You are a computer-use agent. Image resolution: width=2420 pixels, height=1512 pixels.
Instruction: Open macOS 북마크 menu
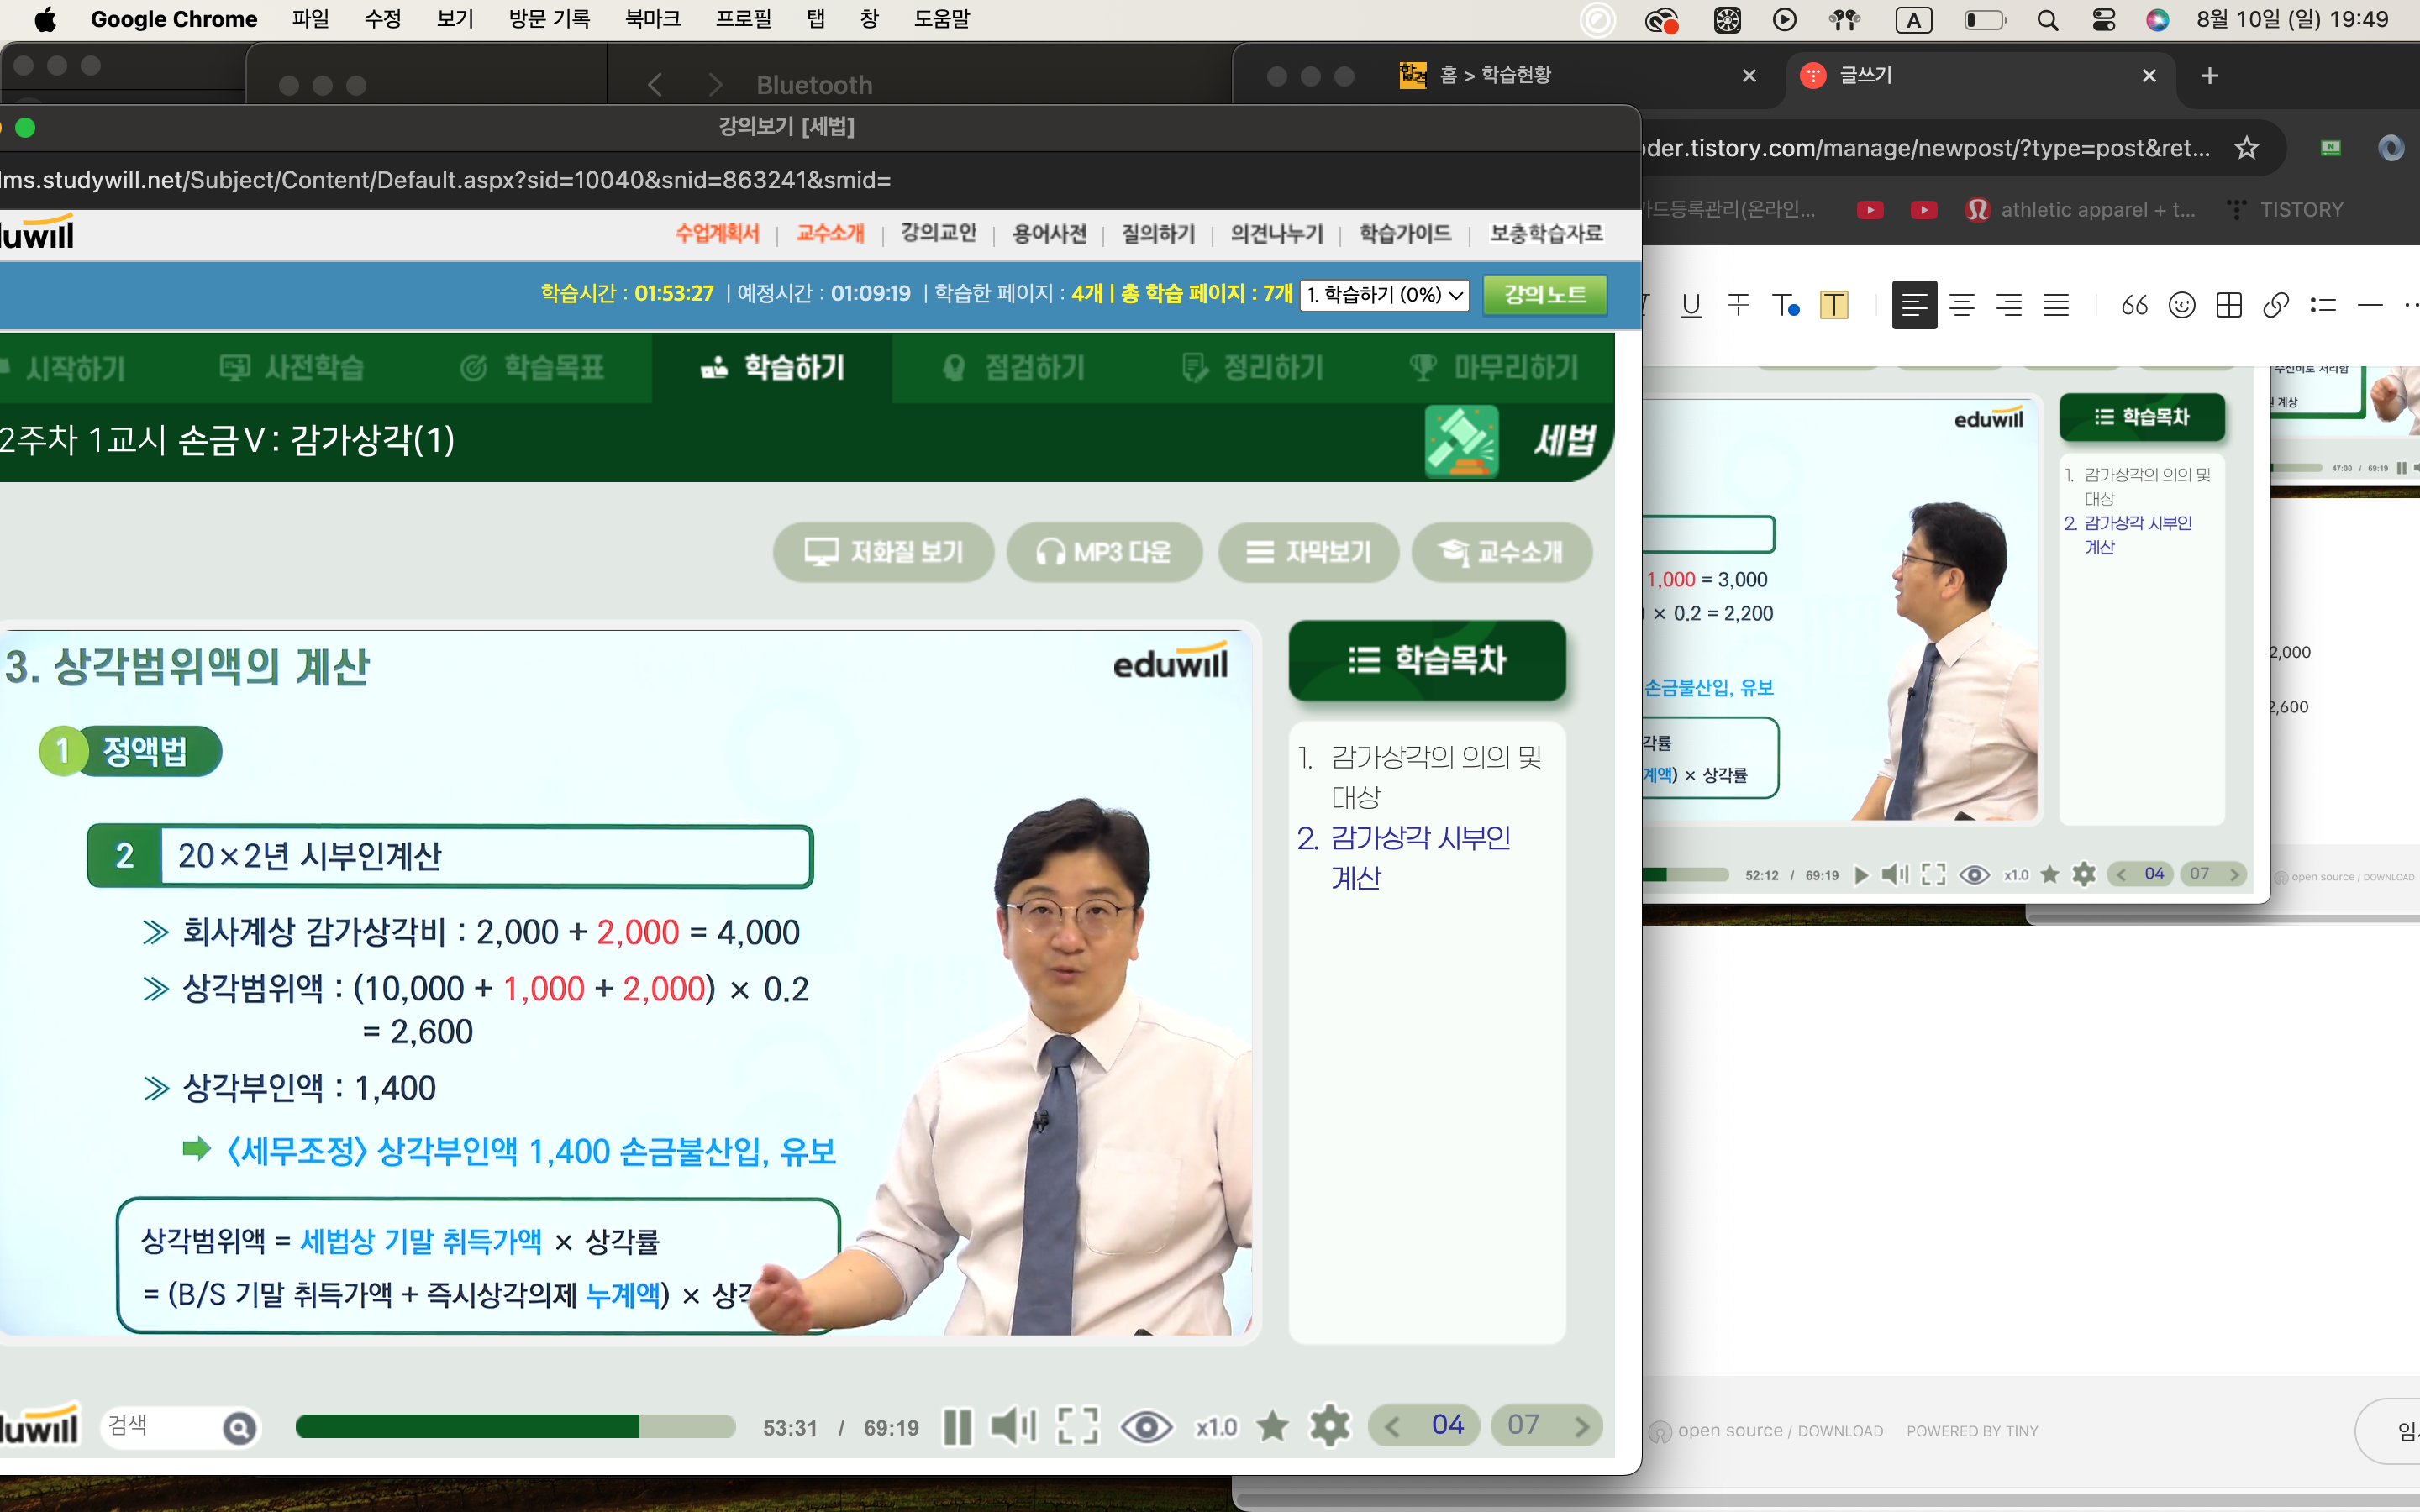(x=652, y=19)
